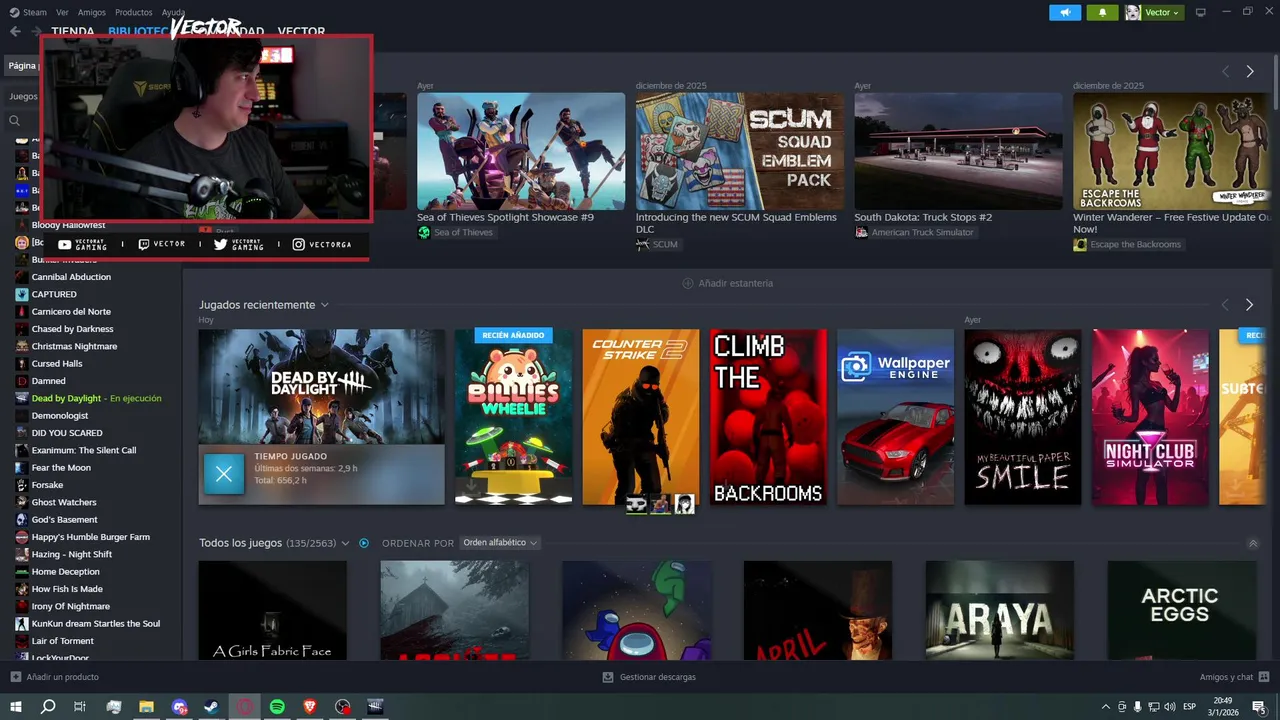This screenshot has width=1280, height=720.
Task: Click the SCUM game icon under news
Action: 642,244
